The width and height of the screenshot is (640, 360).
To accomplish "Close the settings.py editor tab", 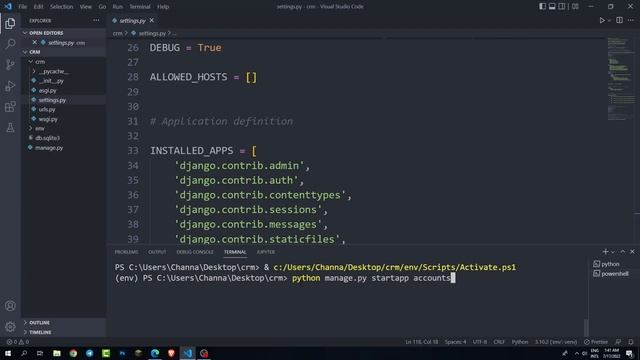I will (152, 20).
